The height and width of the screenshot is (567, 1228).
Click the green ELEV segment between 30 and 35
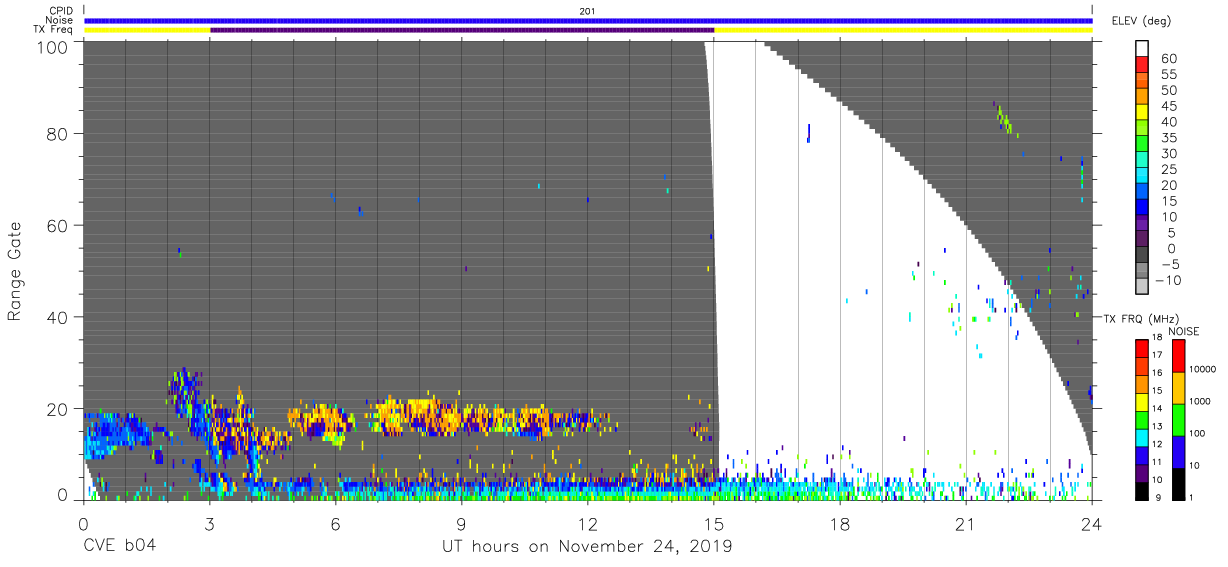(x=1142, y=143)
